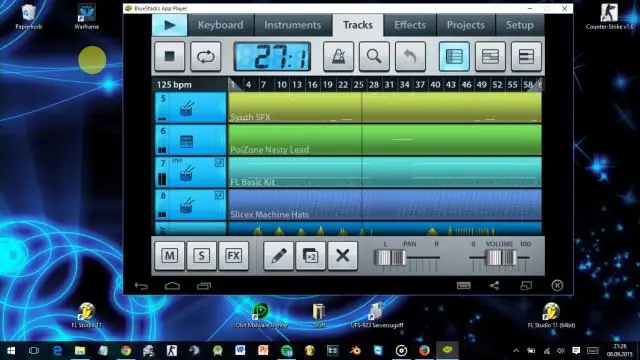Viewport: 640px width, 360px height.
Task: Launch Chrome from the taskbar
Action: [x=126, y=351]
